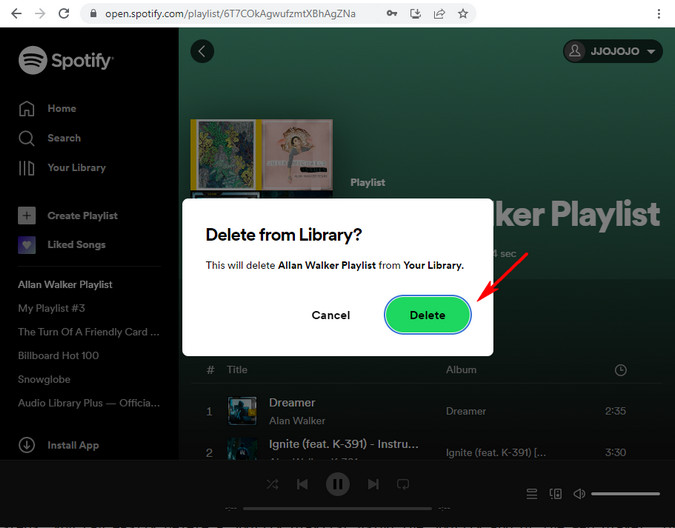Open the JJOJOJO user menu
675x528 pixels.
(613, 51)
